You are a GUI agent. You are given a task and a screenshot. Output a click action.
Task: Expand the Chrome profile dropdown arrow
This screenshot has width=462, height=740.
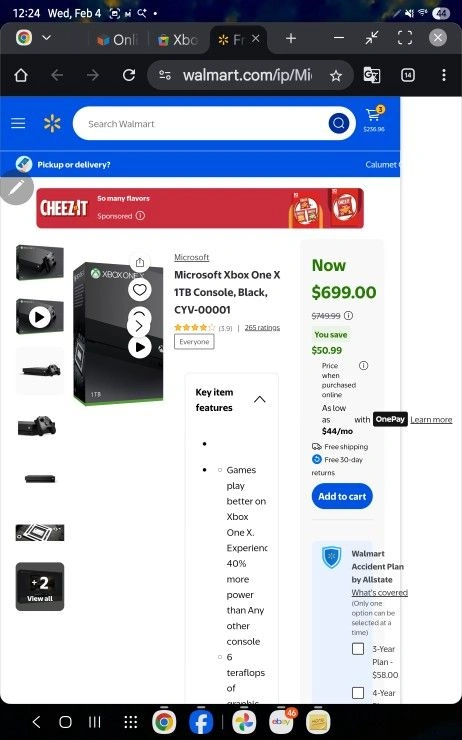(46, 38)
